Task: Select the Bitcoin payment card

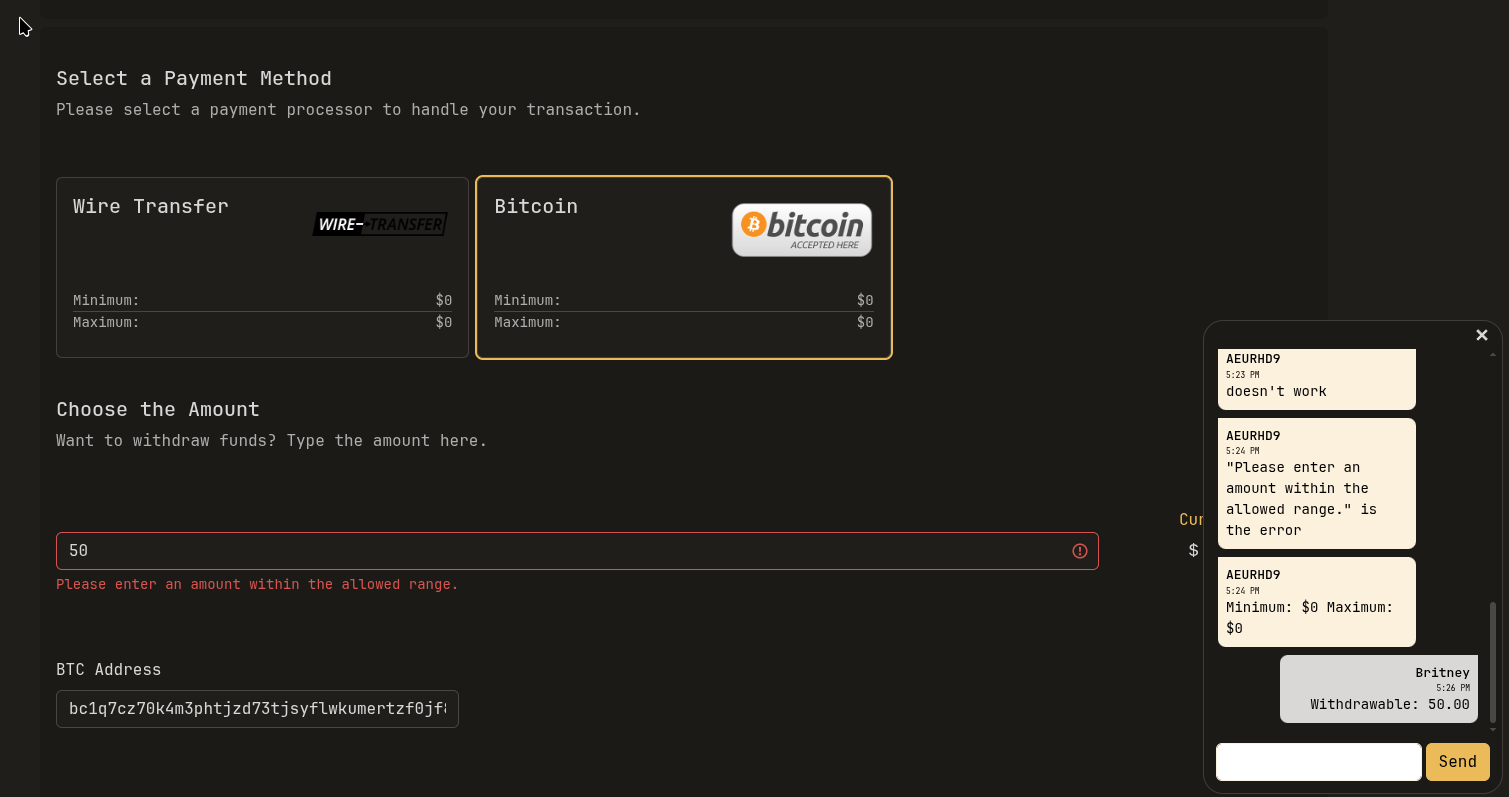Action: [684, 267]
